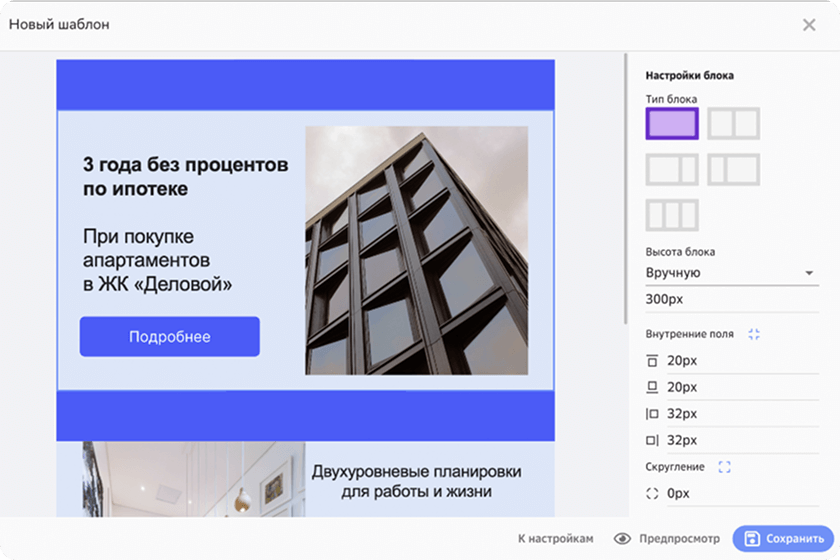Select heading 3 года без процентов

[x=185, y=176]
